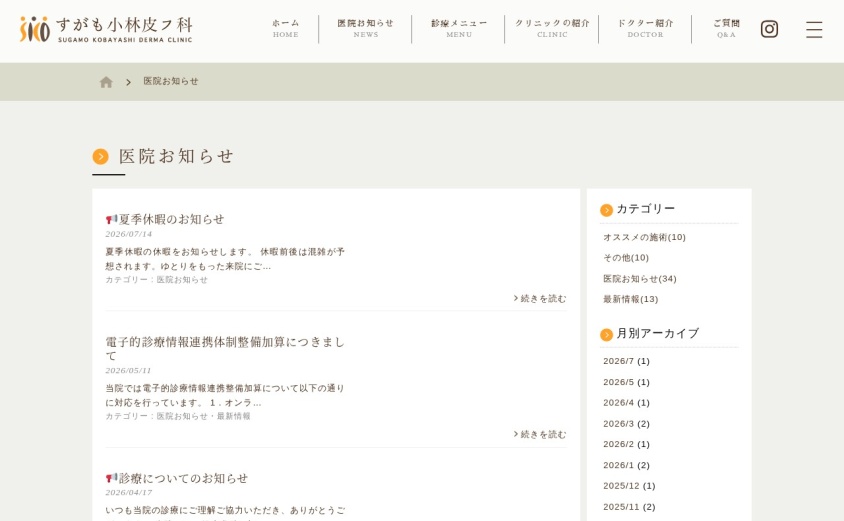Click category line カテゴリー：医院お知らせ・最新情報
Image resolution: width=844 pixels, height=521 pixels.
[x=178, y=416]
